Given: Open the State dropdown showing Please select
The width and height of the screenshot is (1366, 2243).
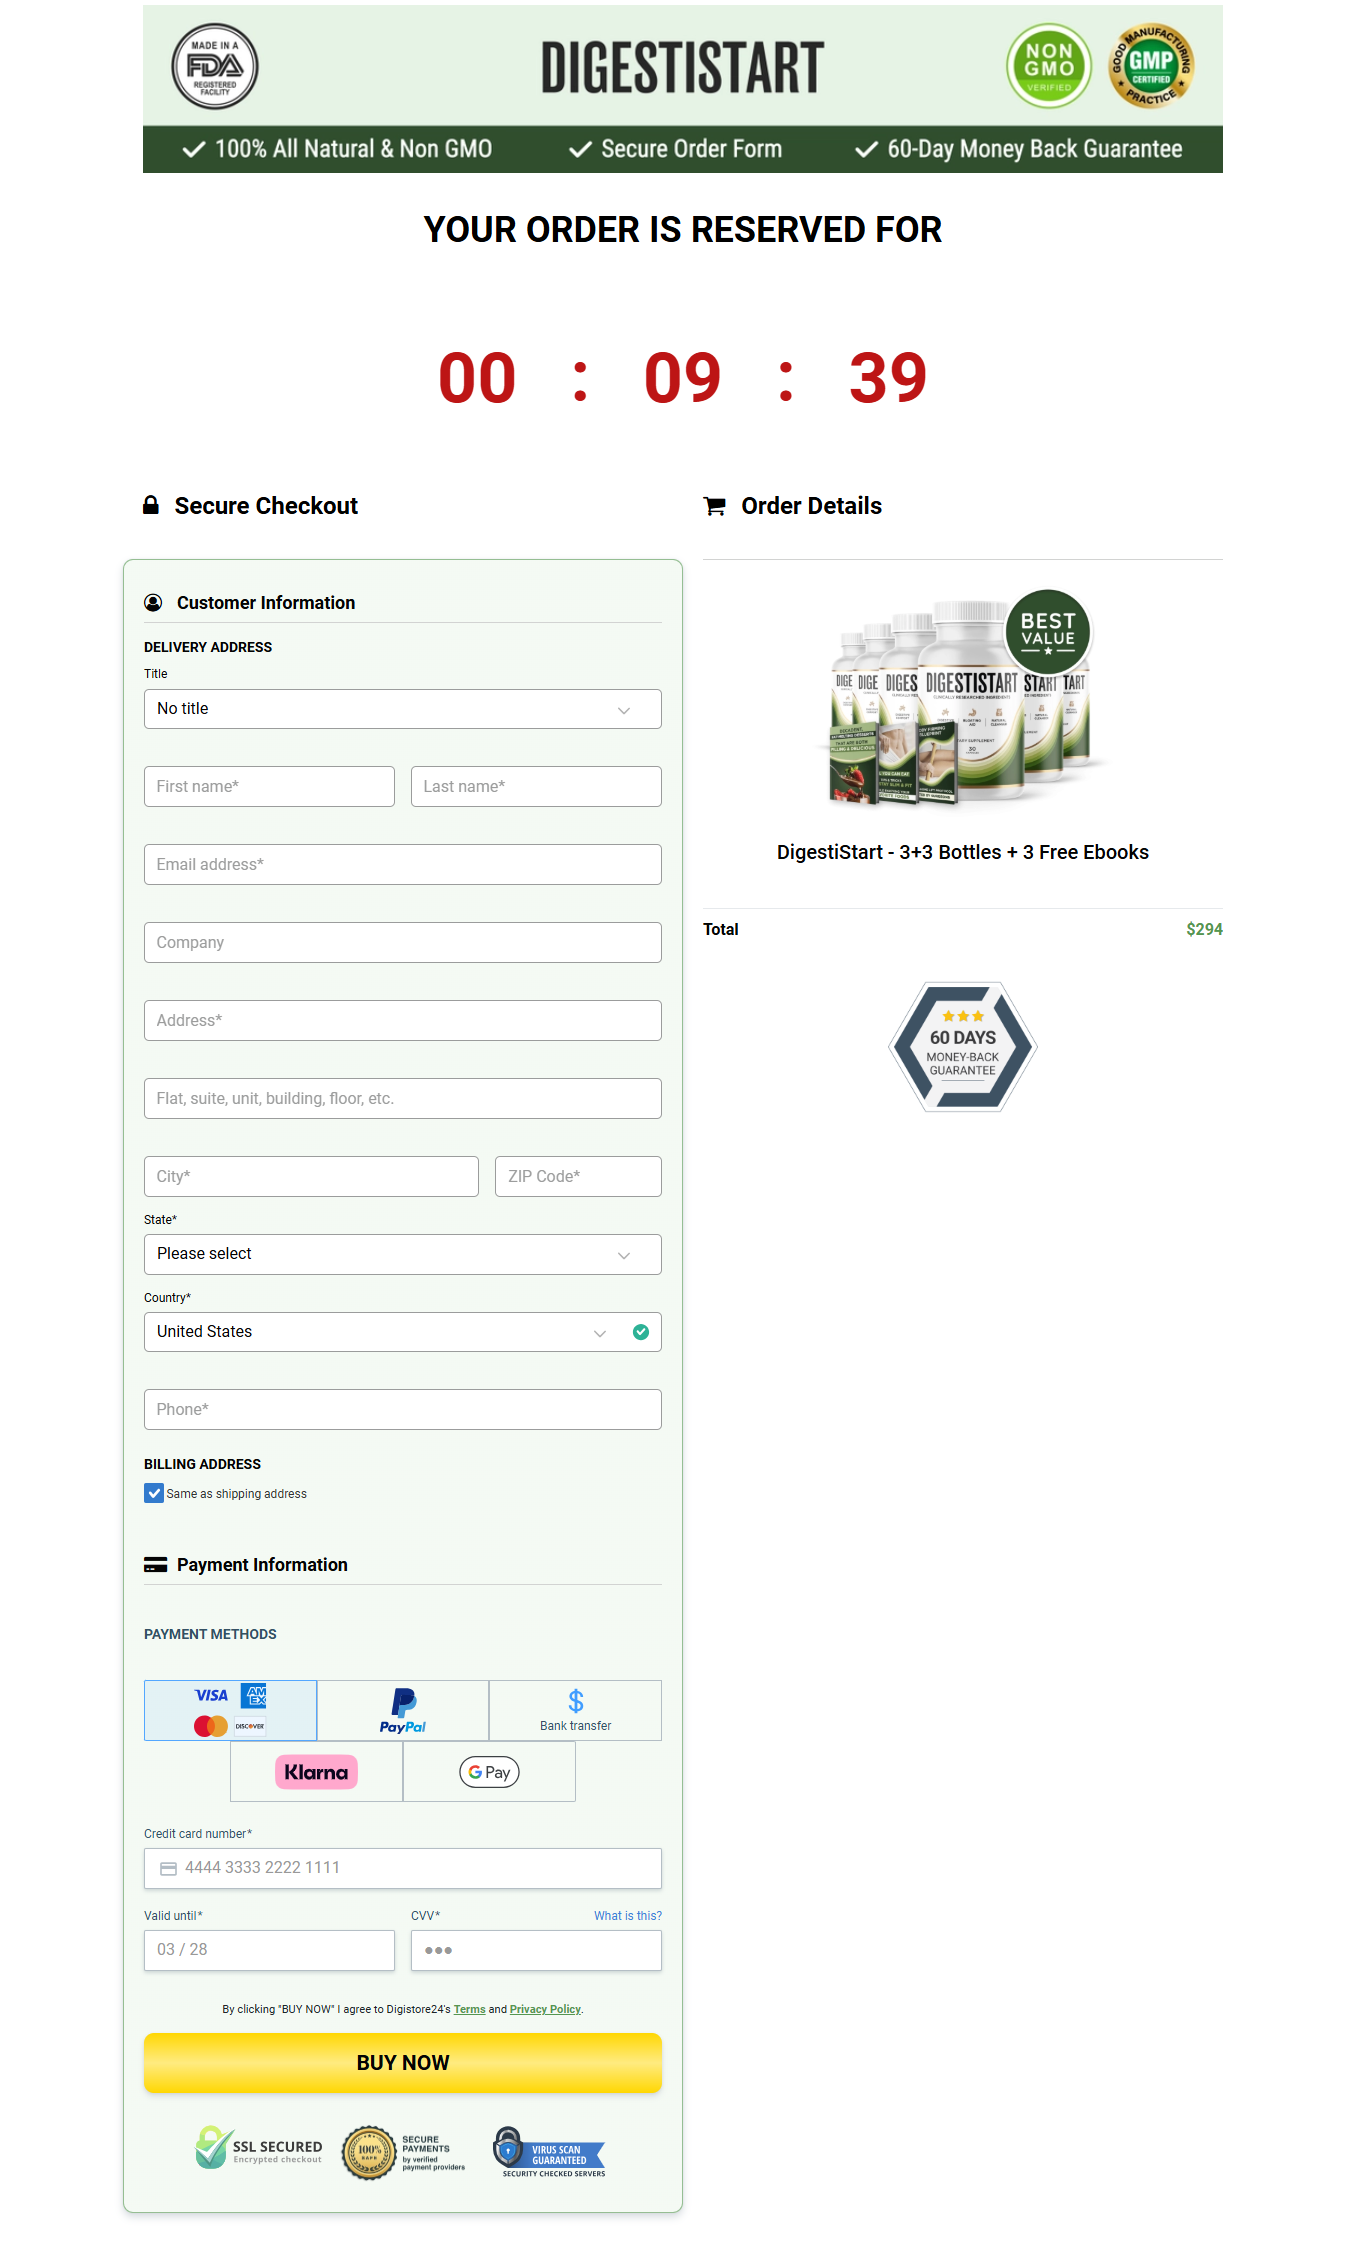Looking at the screenshot, I should [403, 1254].
